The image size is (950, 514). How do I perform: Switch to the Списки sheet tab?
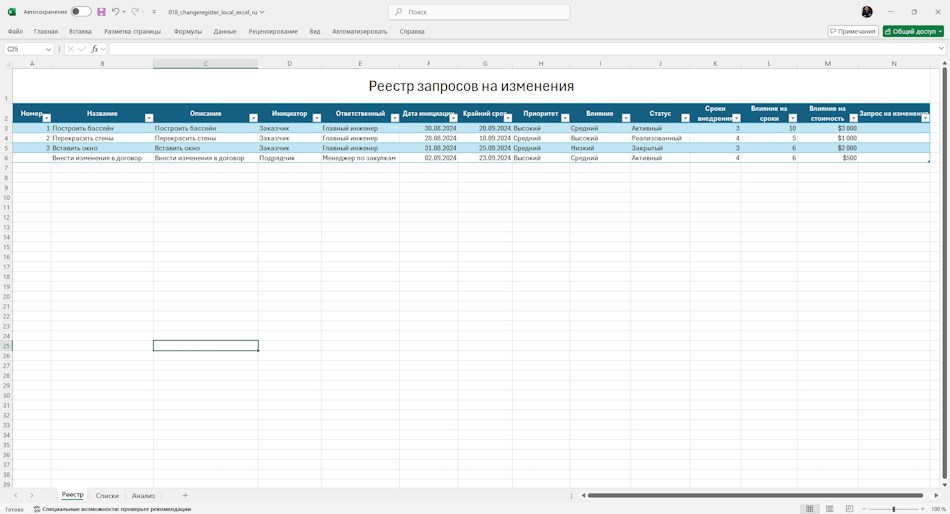(x=107, y=495)
